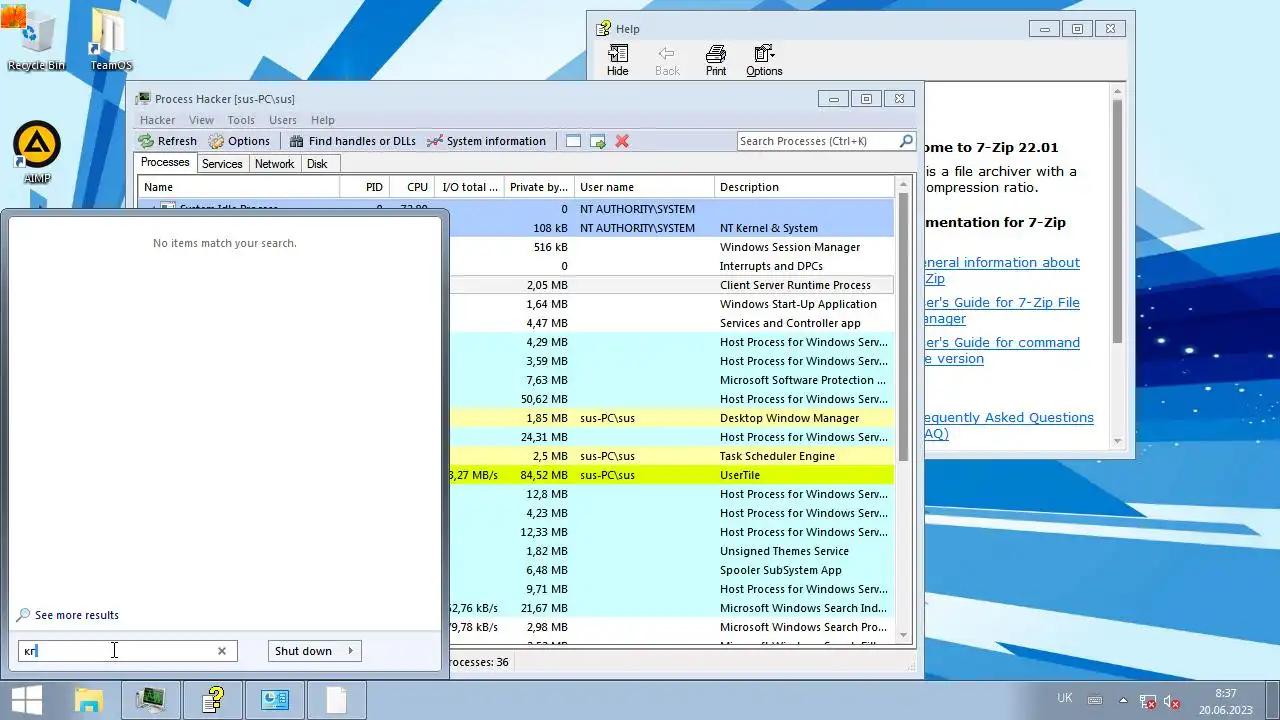This screenshot has height=720, width=1280.
Task: Click the magnifier in Search Processes box
Action: tap(906, 141)
